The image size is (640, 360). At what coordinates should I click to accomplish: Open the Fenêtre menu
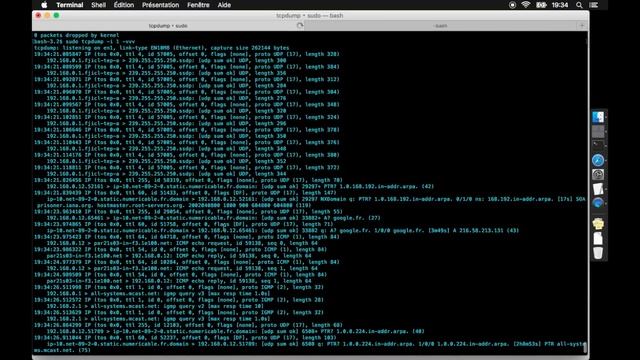tap(198, 5)
